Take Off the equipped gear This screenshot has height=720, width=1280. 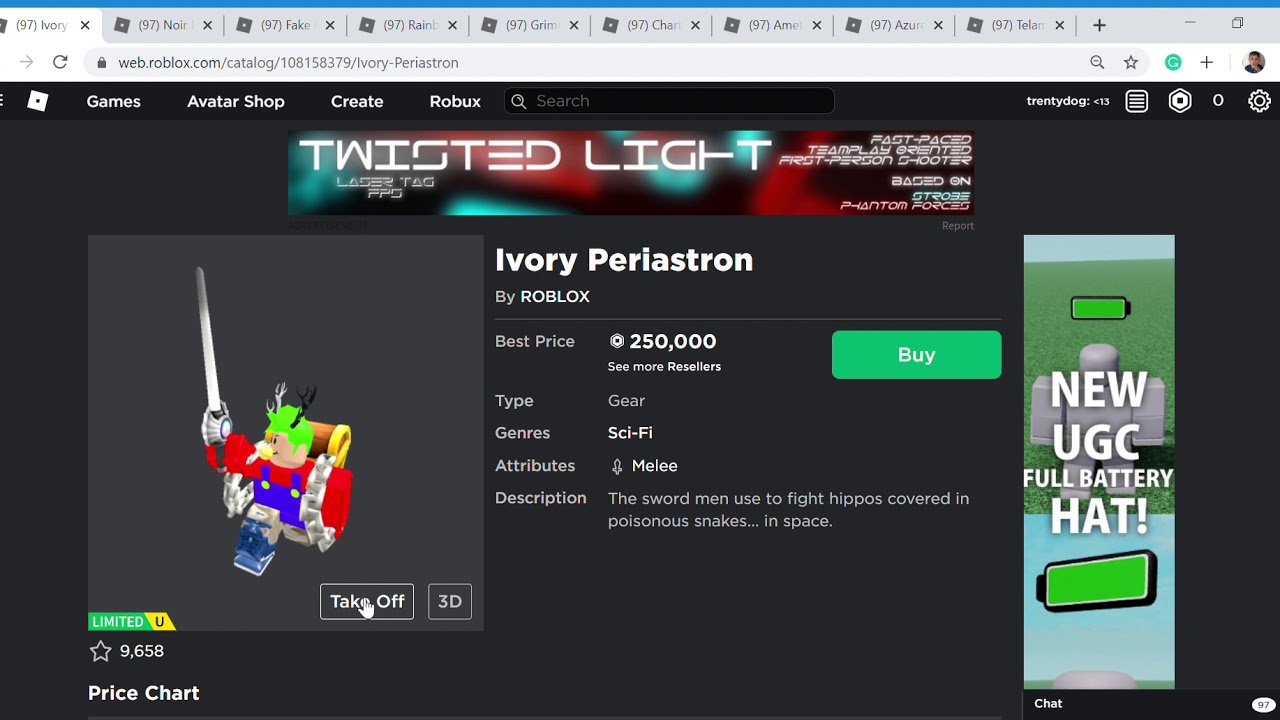[367, 601]
